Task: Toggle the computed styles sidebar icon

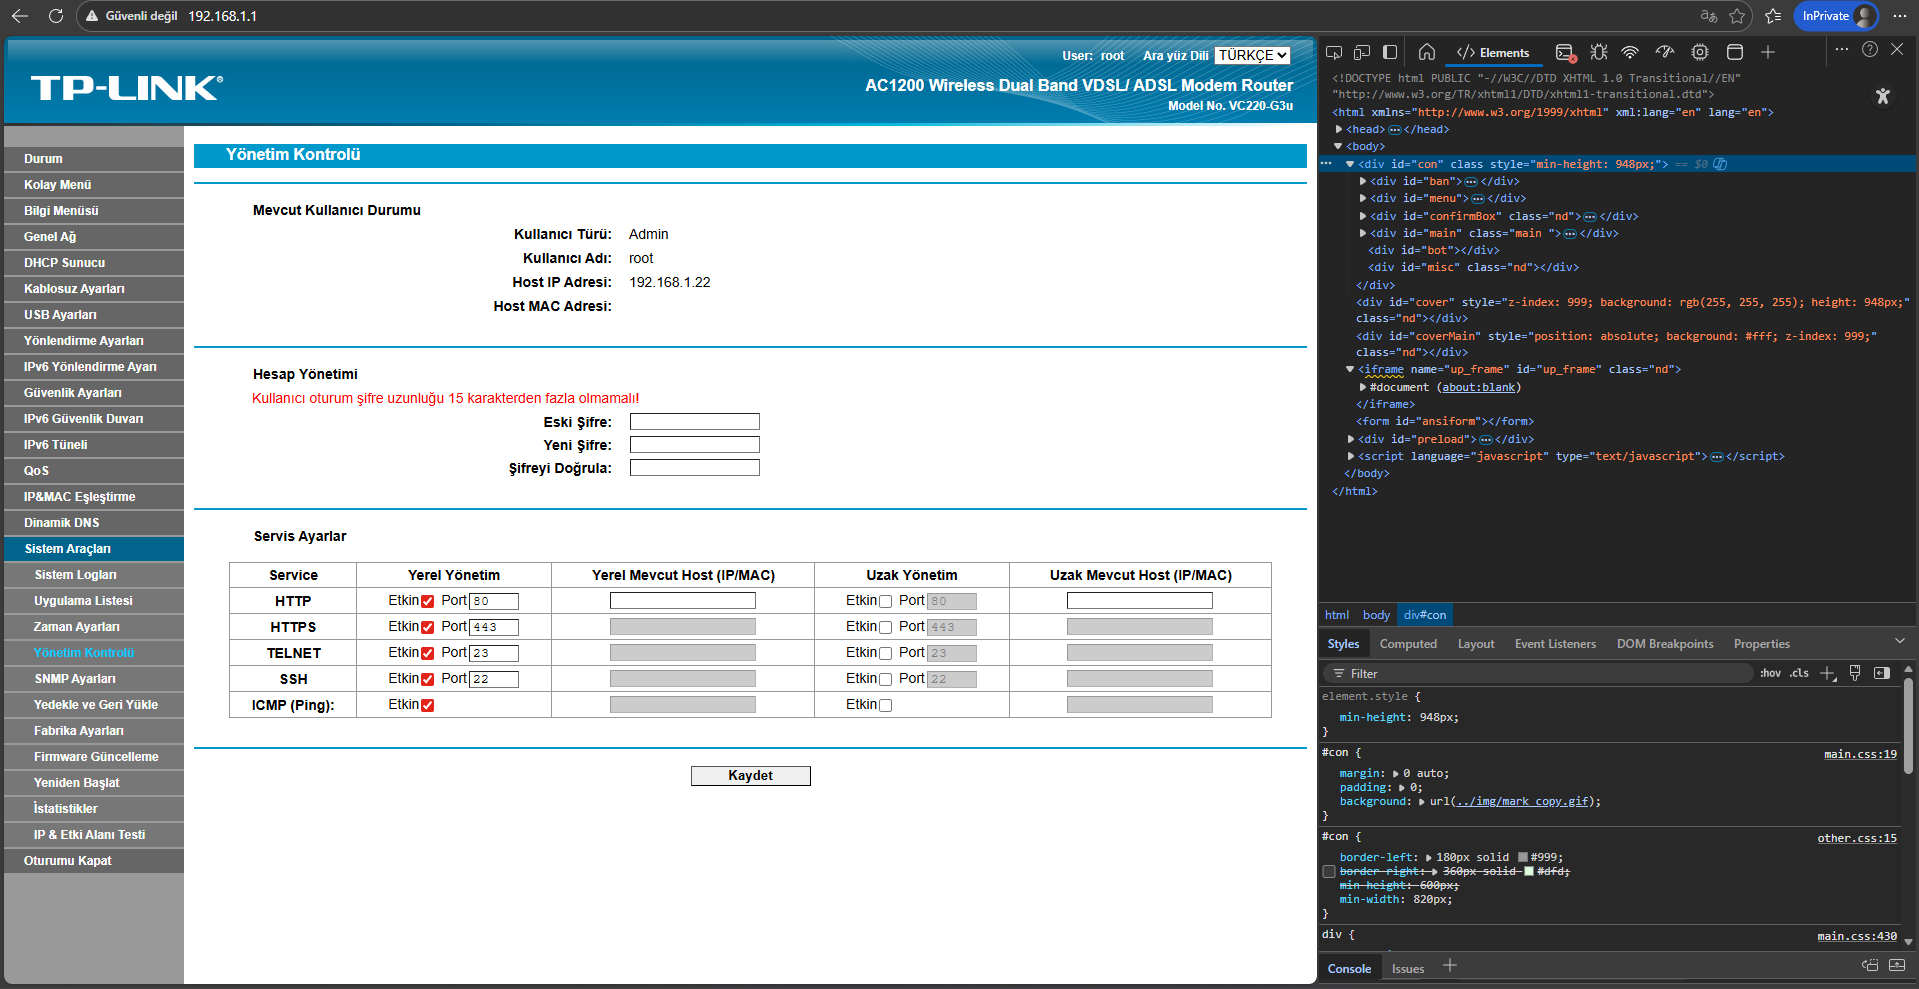Action: tap(1882, 673)
